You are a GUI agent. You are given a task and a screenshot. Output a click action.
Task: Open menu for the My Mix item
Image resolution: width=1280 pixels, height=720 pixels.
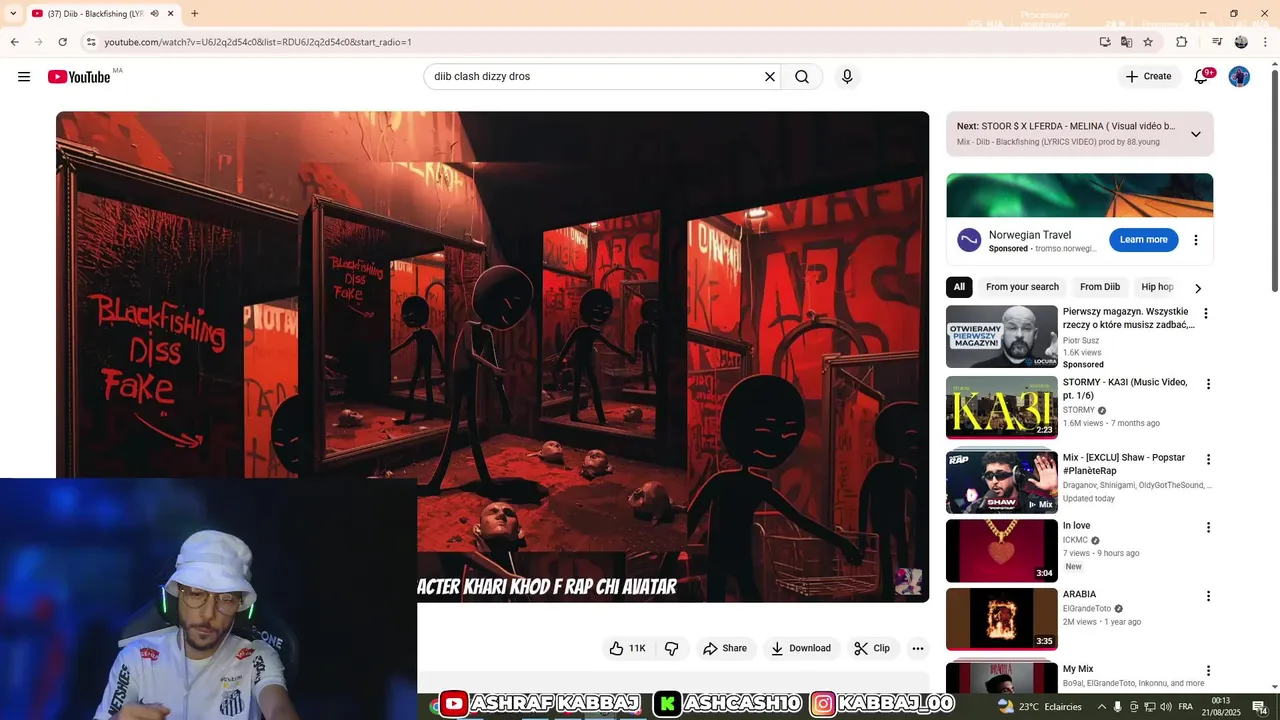[x=1208, y=671]
